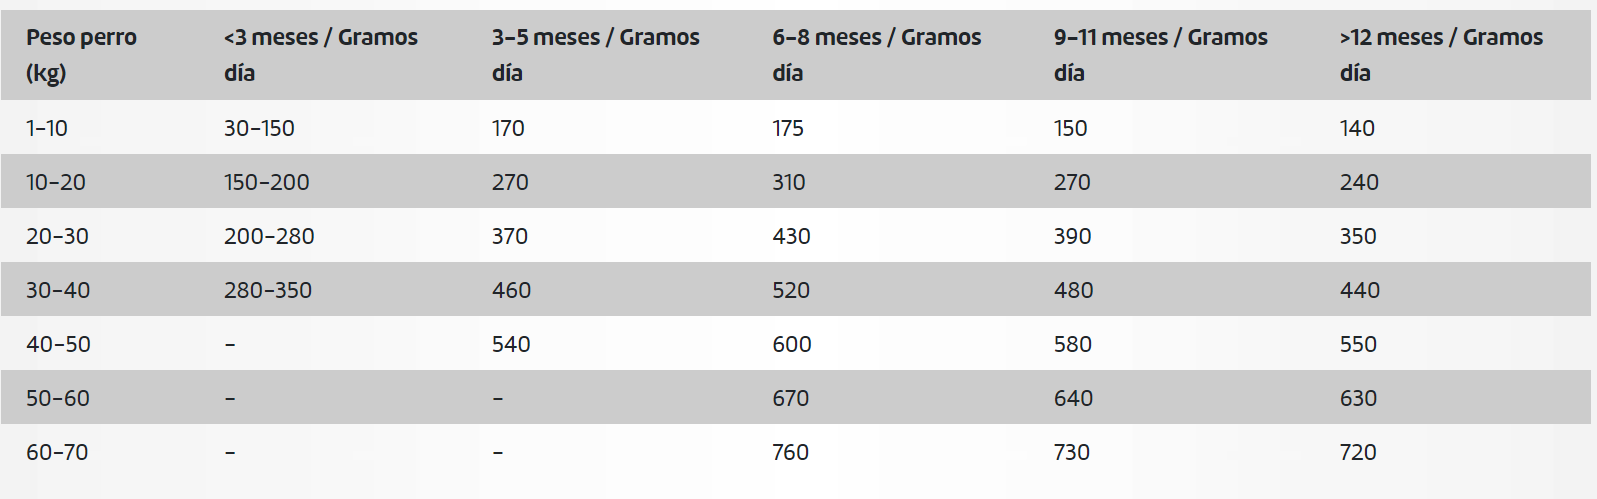The height and width of the screenshot is (499, 1597).
Task: Select the '6-8 meses / Gramos día' header
Action: coord(876,55)
